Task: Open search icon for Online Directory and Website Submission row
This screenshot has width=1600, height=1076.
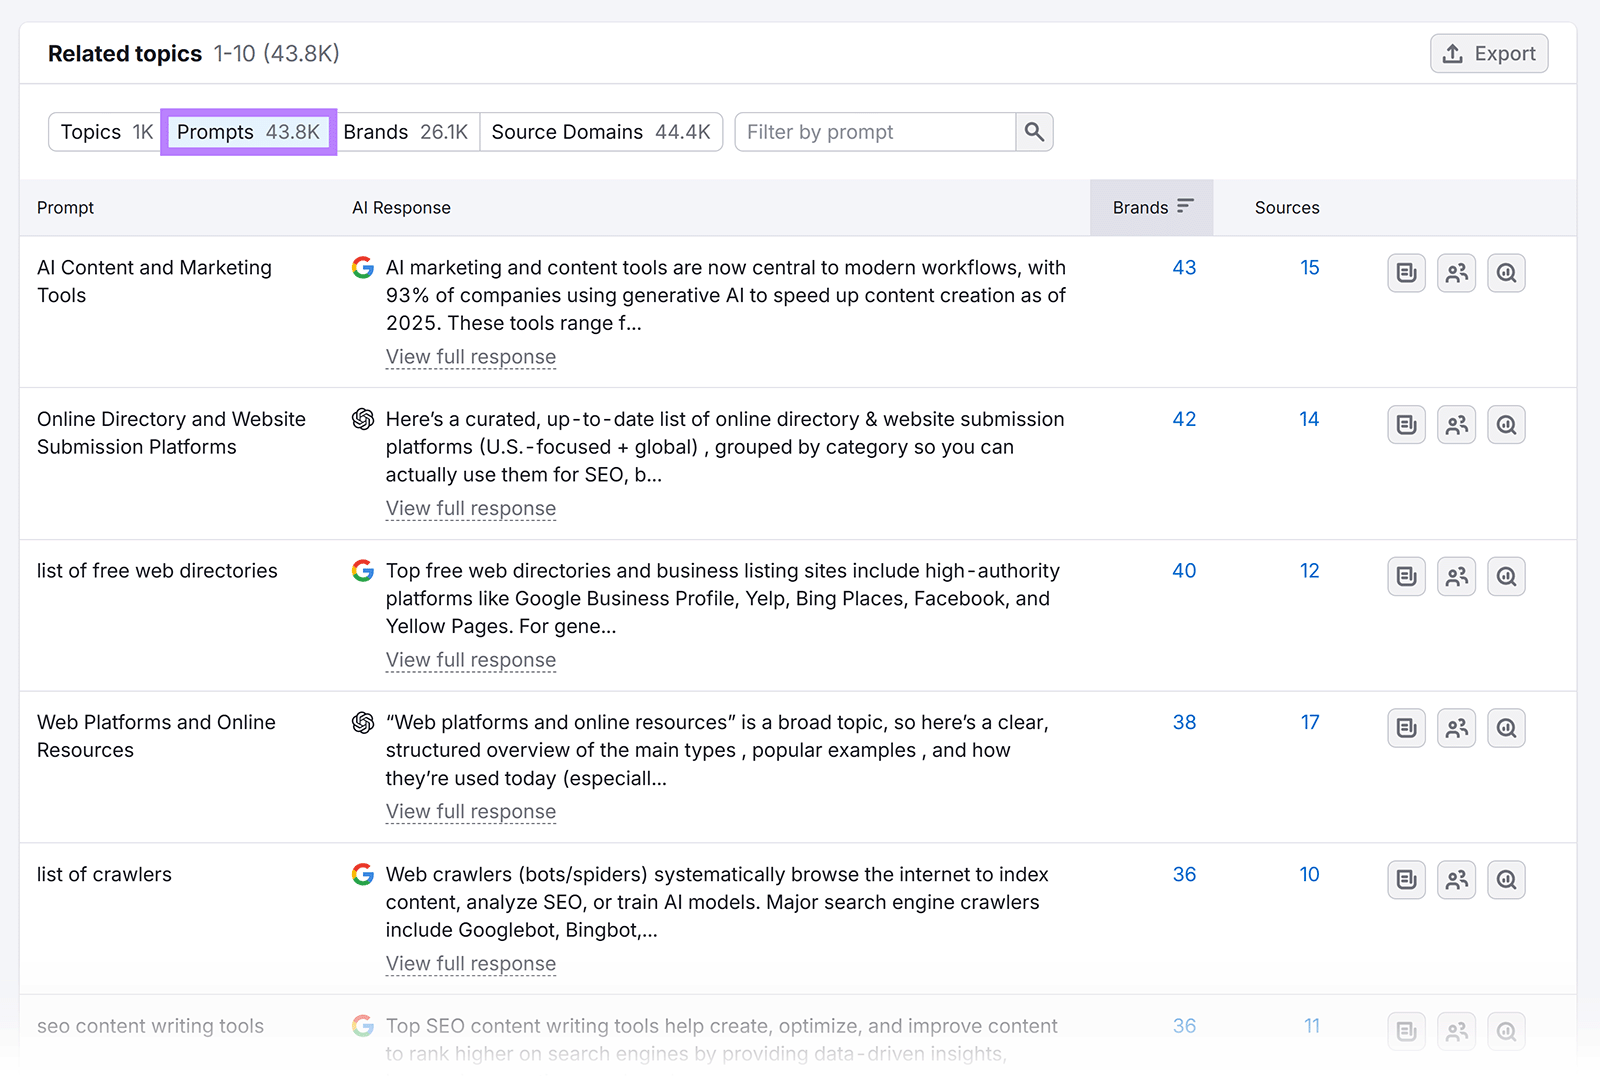Action: (1506, 425)
